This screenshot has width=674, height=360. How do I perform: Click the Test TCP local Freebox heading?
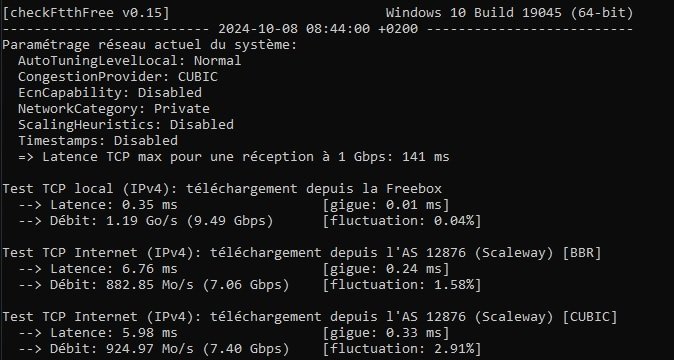[222, 189]
